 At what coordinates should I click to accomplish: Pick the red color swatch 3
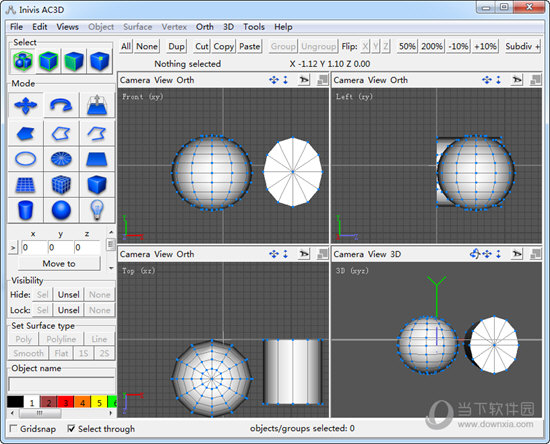coord(66,402)
